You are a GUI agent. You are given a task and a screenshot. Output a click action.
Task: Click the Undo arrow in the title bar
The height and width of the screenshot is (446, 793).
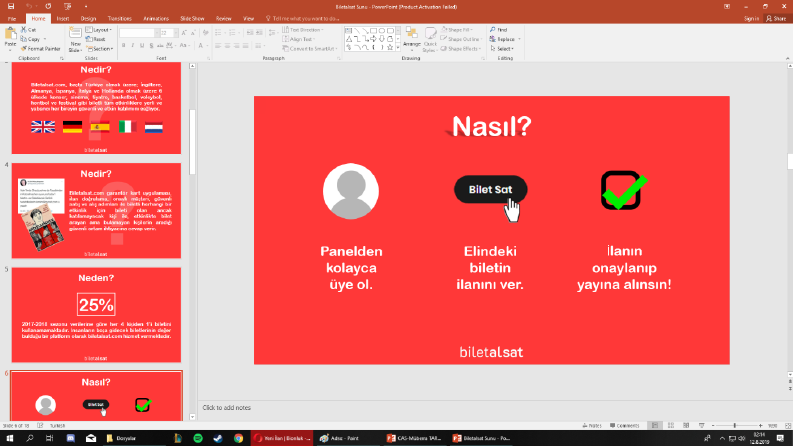pyautogui.click(x=29, y=7)
